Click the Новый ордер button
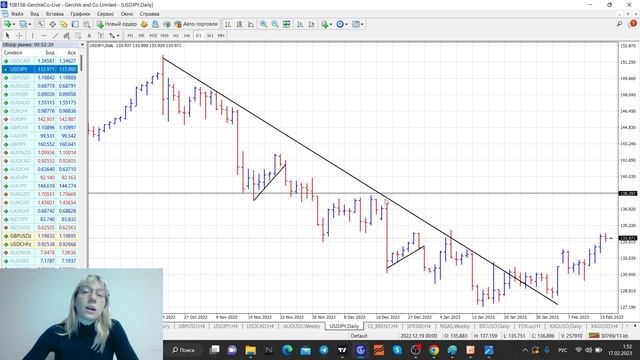 (x=116, y=24)
